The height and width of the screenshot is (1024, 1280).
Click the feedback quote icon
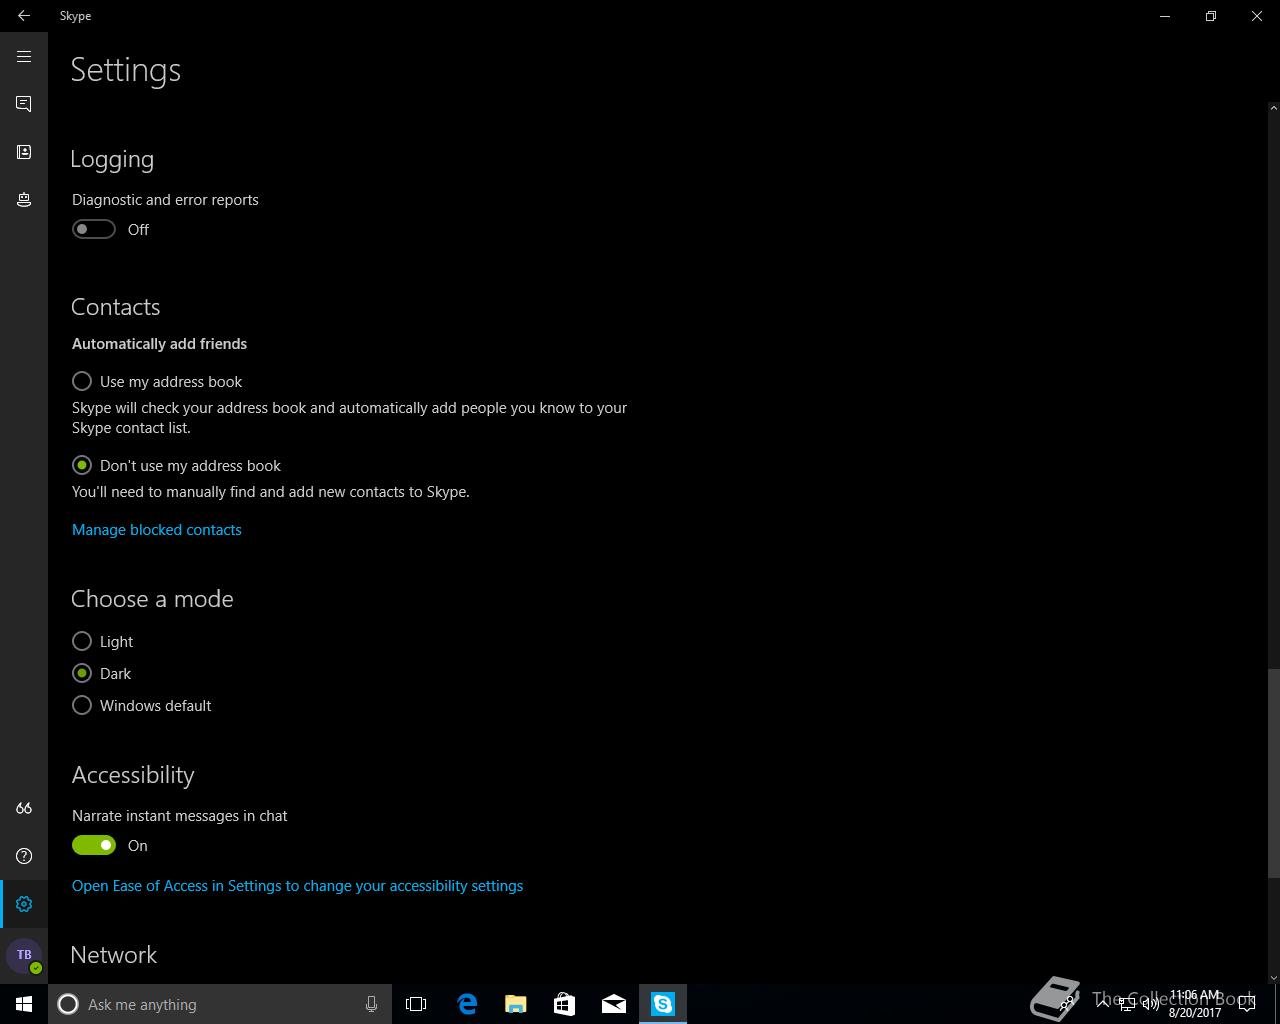[x=24, y=808]
